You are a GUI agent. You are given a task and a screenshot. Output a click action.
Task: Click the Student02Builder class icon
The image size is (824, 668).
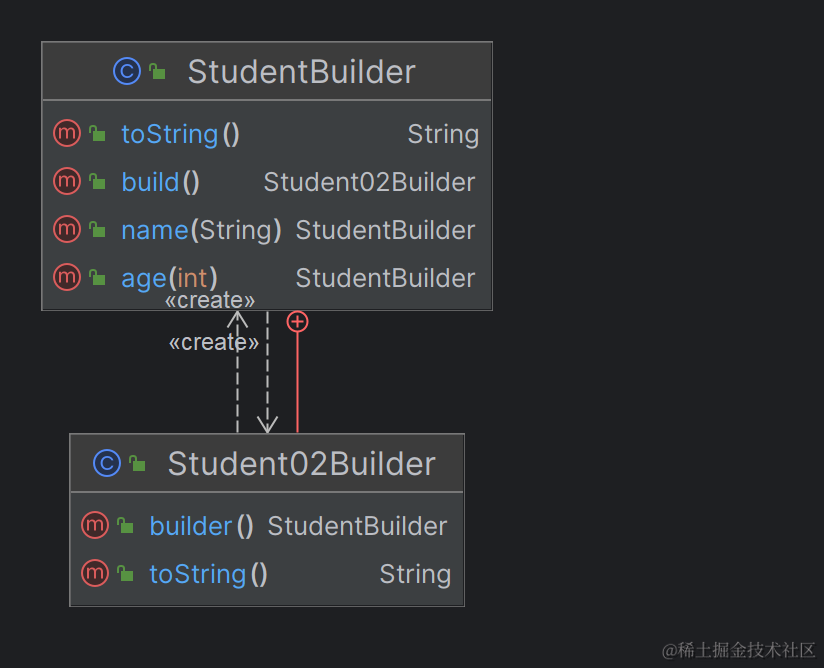[107, 463]
